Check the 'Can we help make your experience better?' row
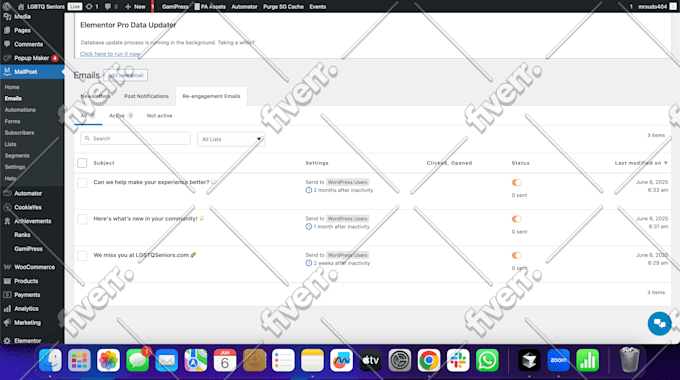The height and width of the screenshot is (380, 680). [x=82, y=183]
